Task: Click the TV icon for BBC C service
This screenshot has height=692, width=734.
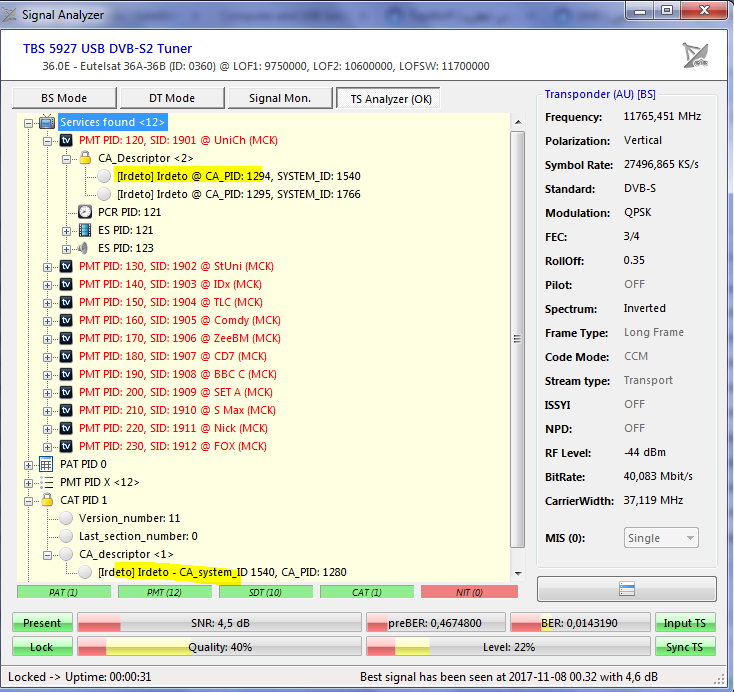Action: click(x=66, y=374)
